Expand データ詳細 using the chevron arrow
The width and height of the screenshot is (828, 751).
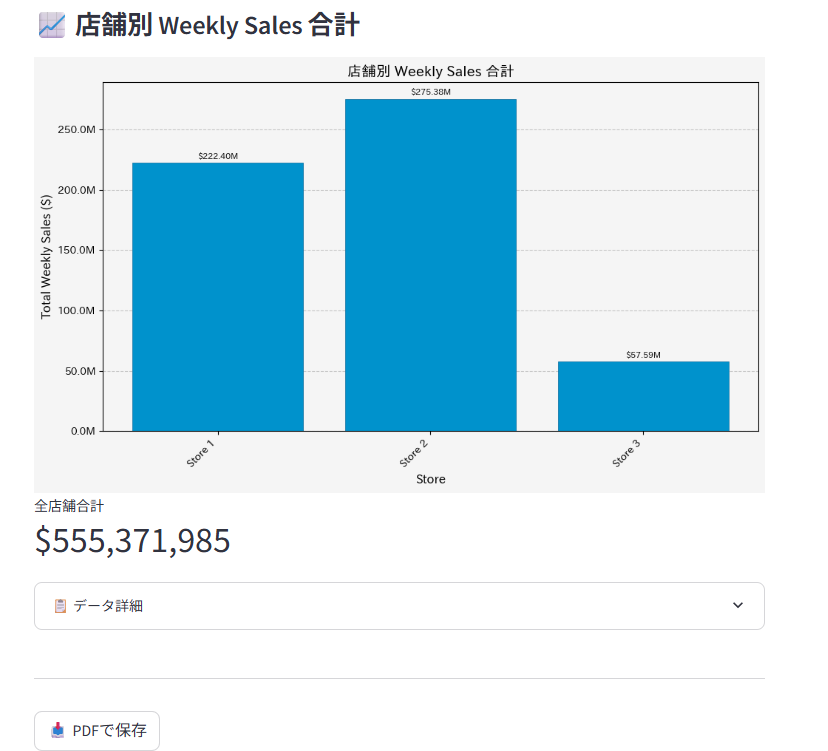click(738, 605)
